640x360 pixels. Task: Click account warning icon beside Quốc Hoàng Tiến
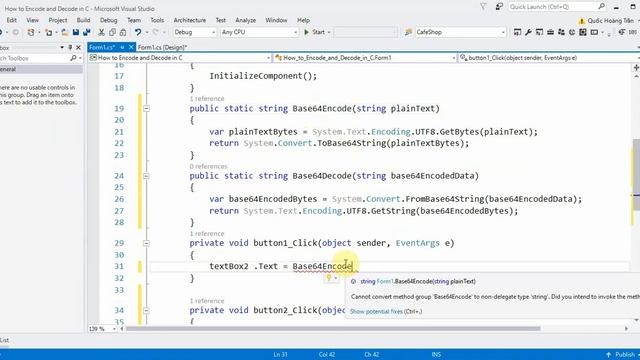pyautogui.click(x=582, y=21)
